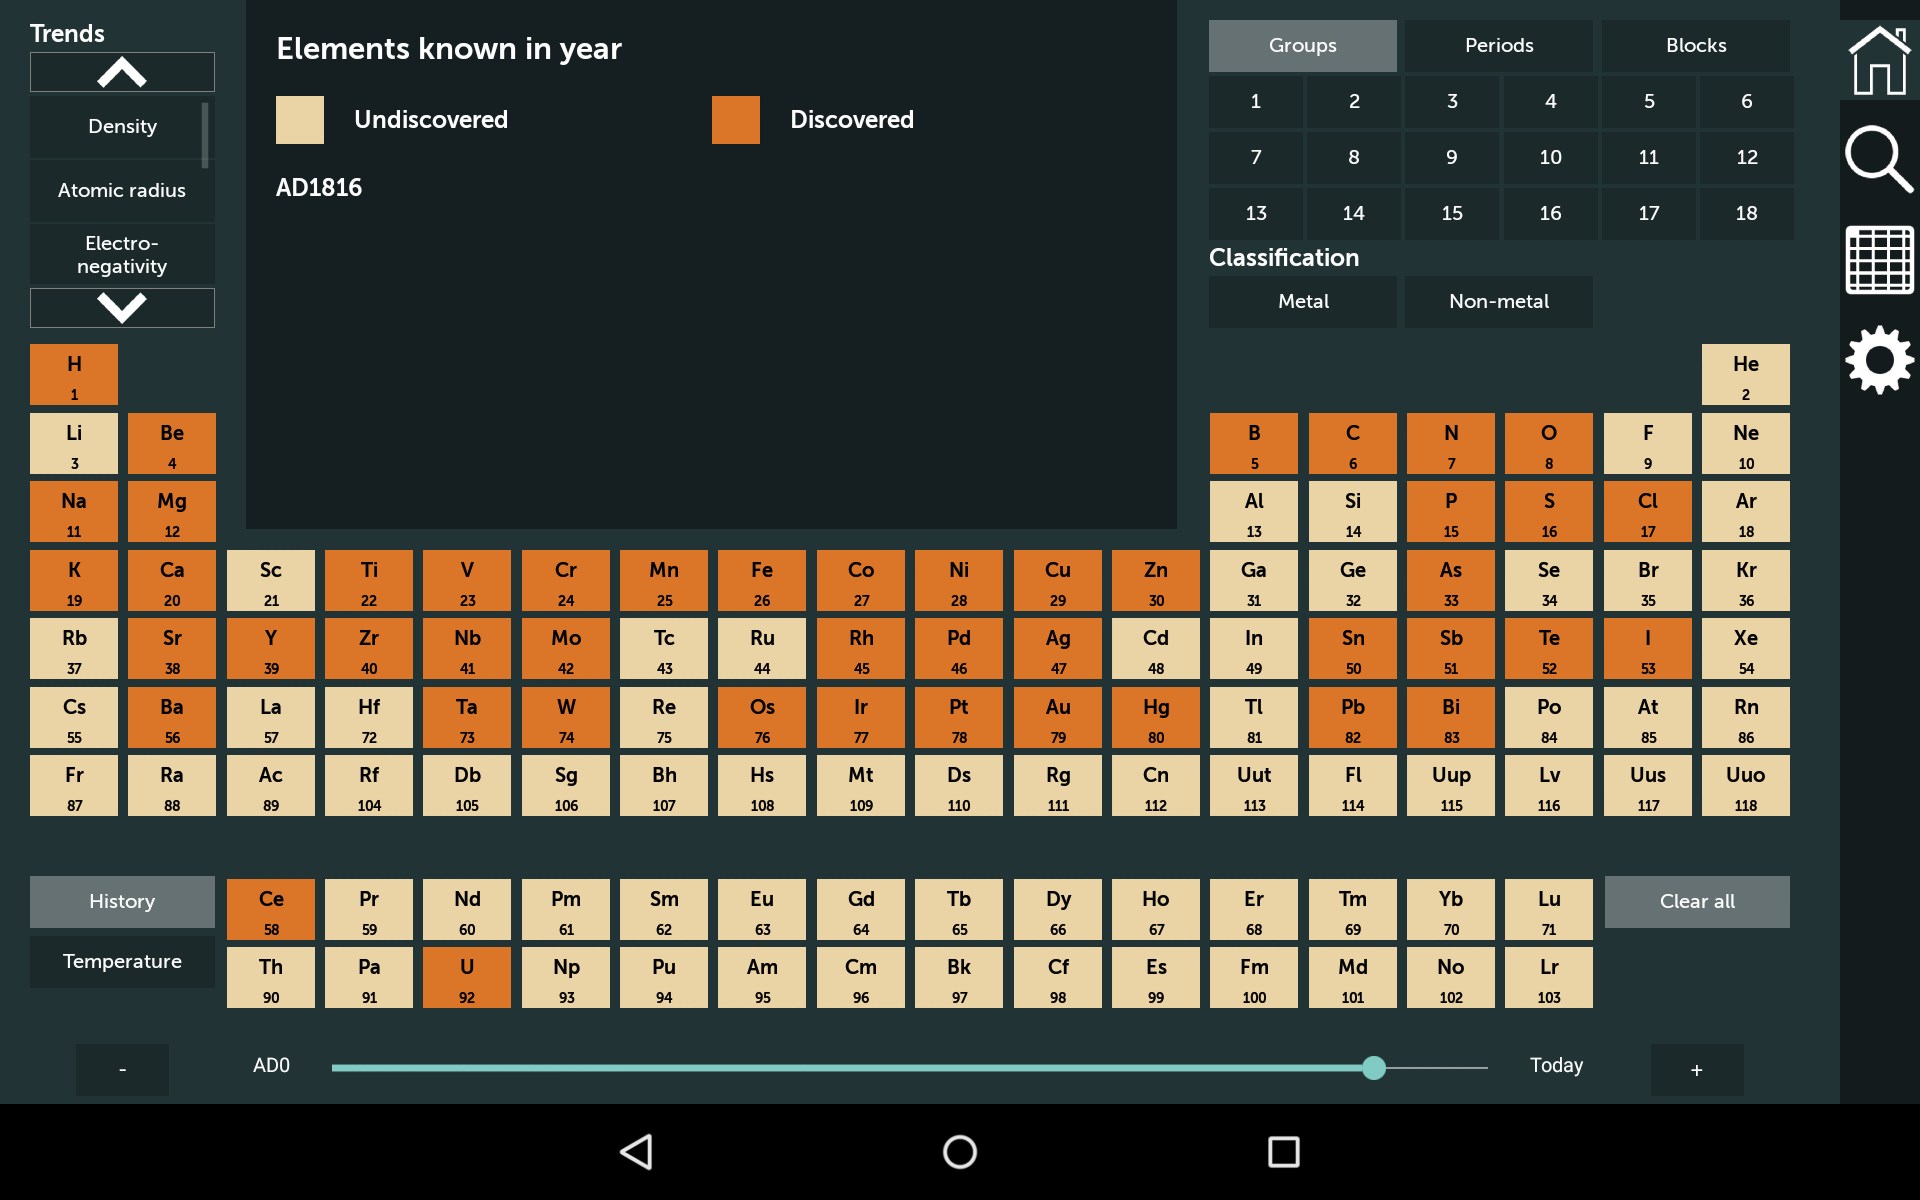The image size is (1920, 1200).
Task: Open the table grid view icon
Action: (1878, 260)
